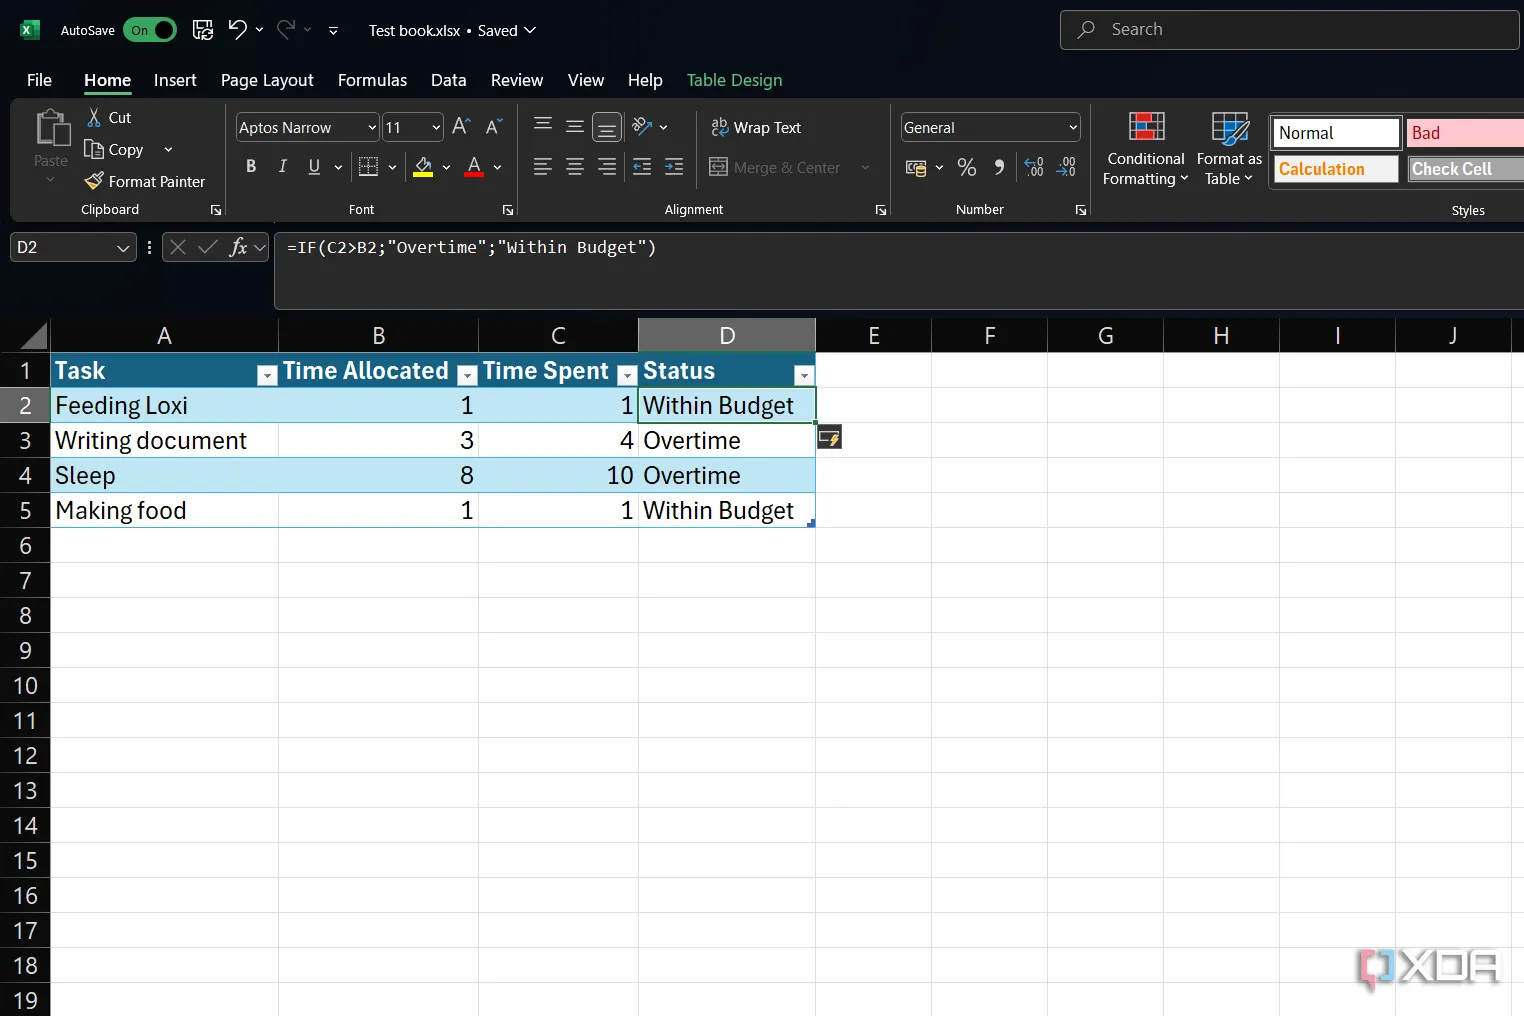Decrease the indent
The width and height of the screenshot is (1524, 1016).
(642, 167)
